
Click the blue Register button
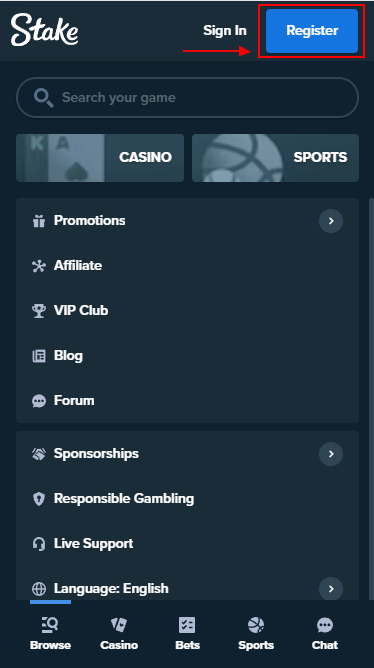312,31
